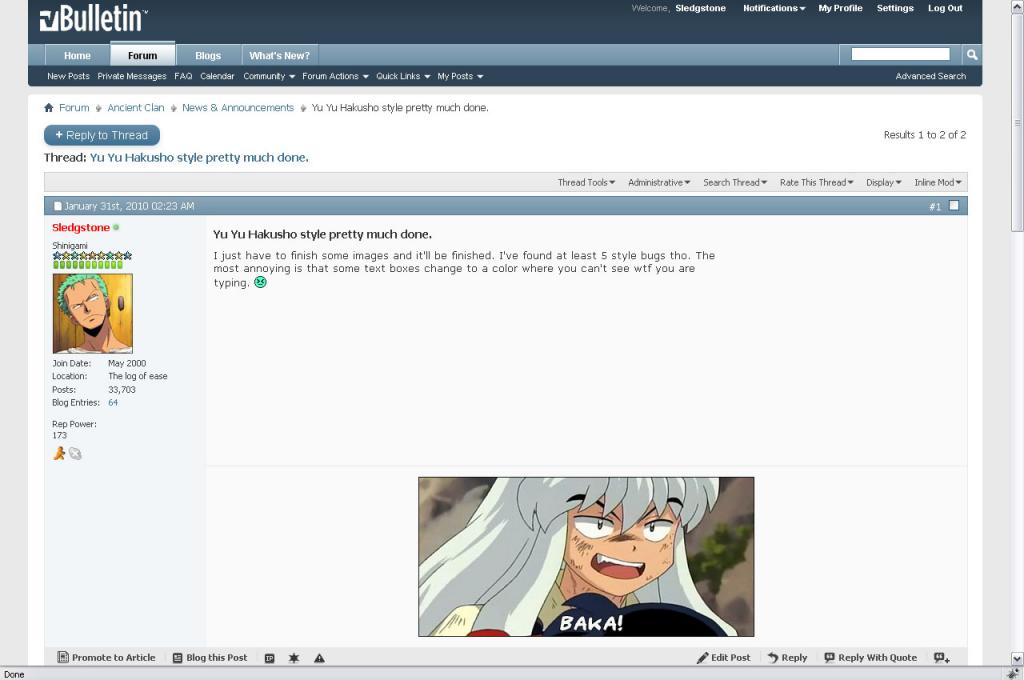Open the Thread Tools menu

[x=586, y=183]
